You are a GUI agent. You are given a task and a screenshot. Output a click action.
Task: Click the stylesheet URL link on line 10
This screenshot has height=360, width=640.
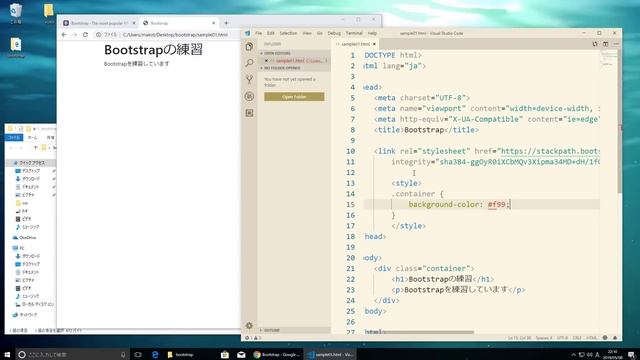(549, 151)
